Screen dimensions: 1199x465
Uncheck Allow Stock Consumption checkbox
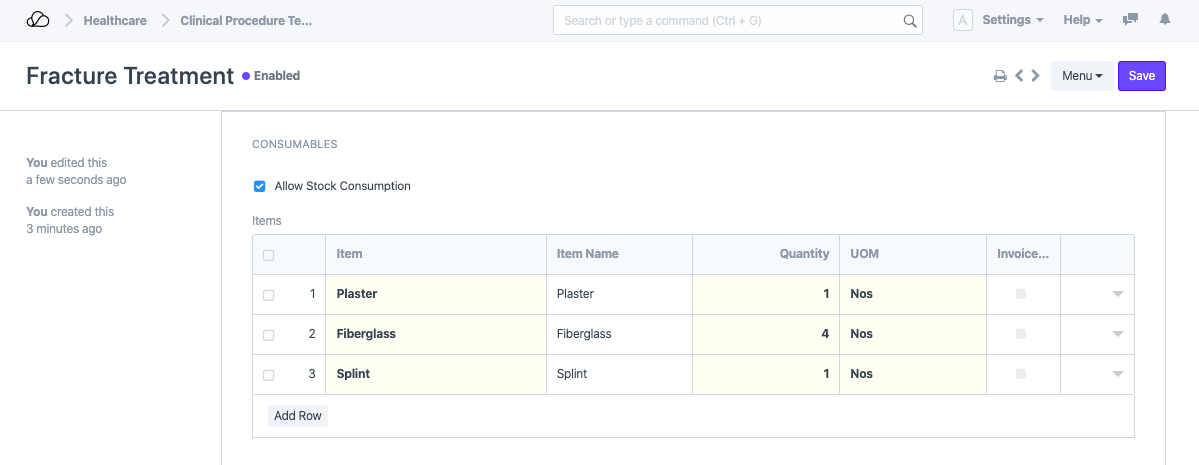point(260,186)
